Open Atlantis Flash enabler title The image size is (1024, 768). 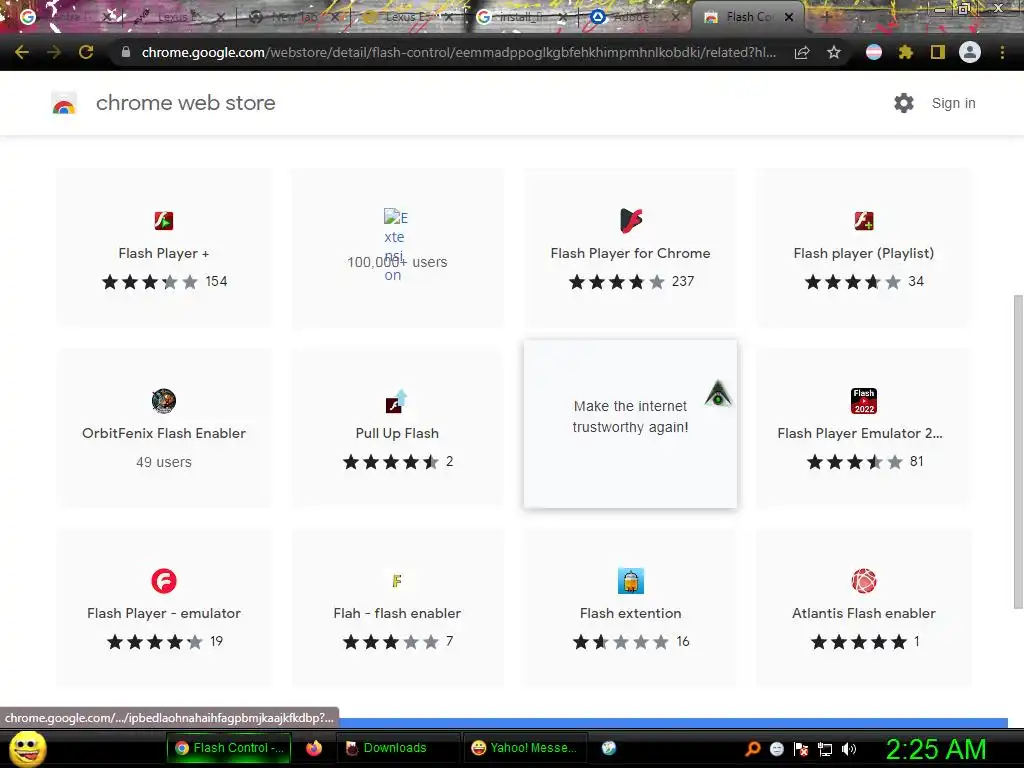point(864,613)
